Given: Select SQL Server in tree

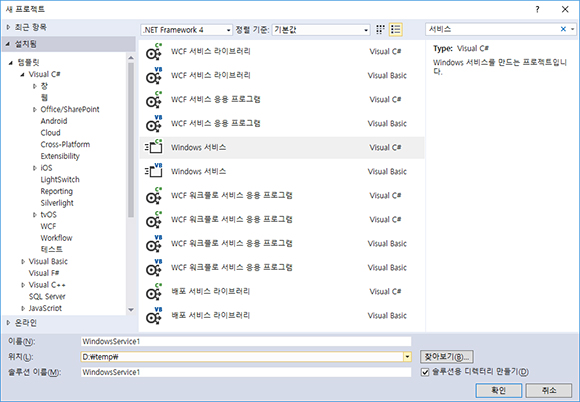Looking at the screenshot, I should coord(47,297).
